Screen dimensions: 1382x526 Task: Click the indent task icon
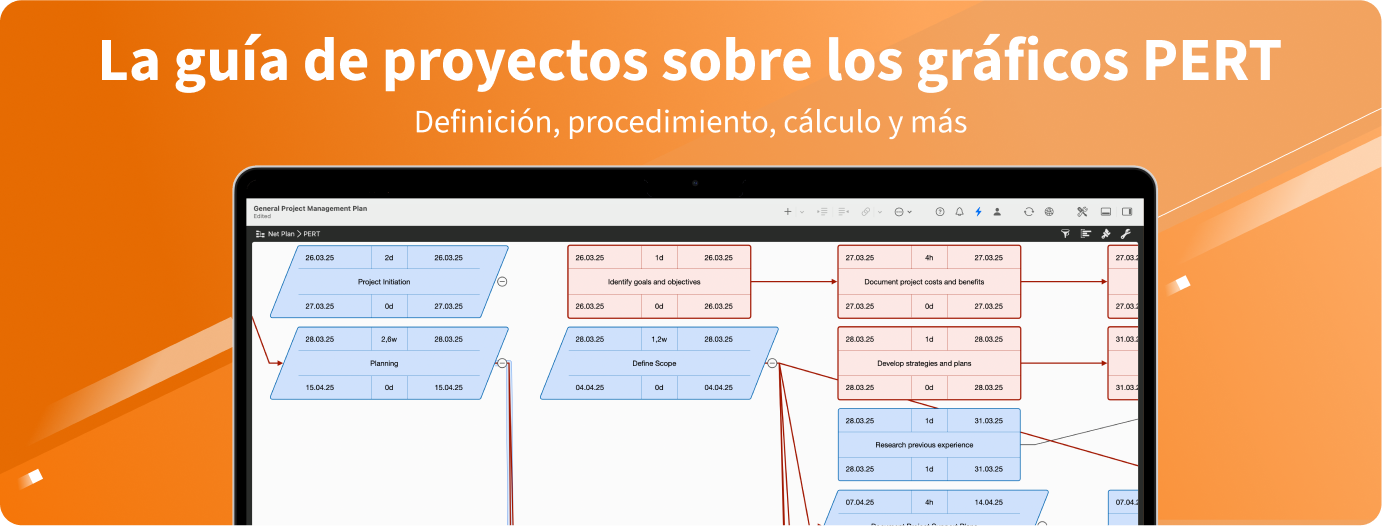[823, 212]
